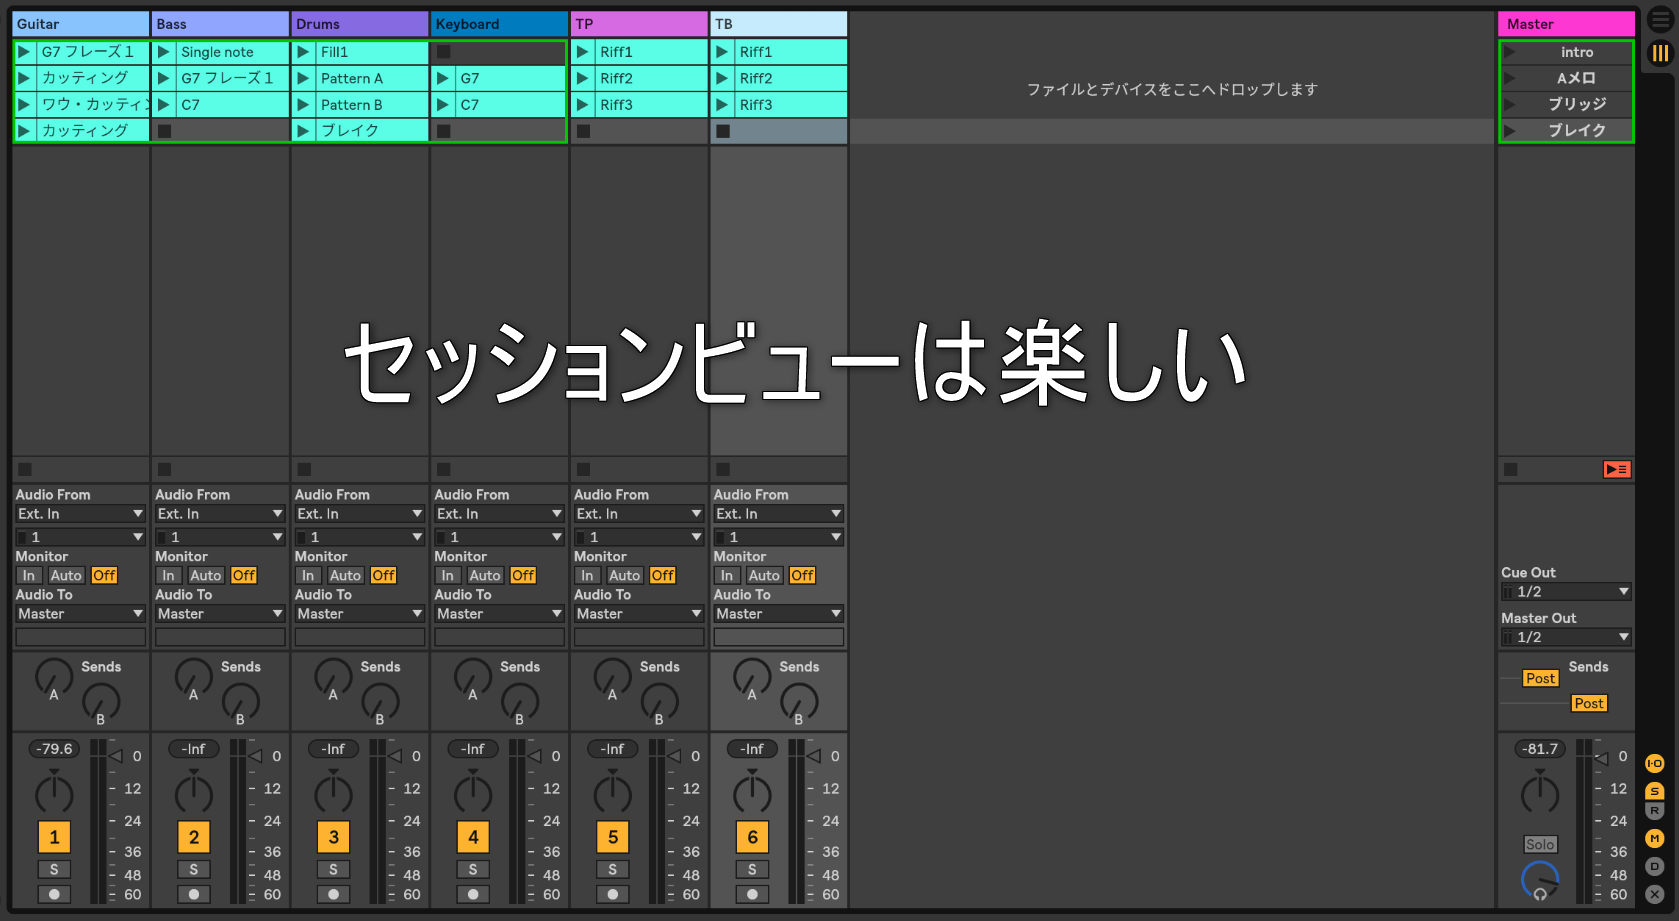Set Keyboard track monitor to Auto
Image resolution: width=1679 pixels, height=921 pixels.
coord(485,576)
